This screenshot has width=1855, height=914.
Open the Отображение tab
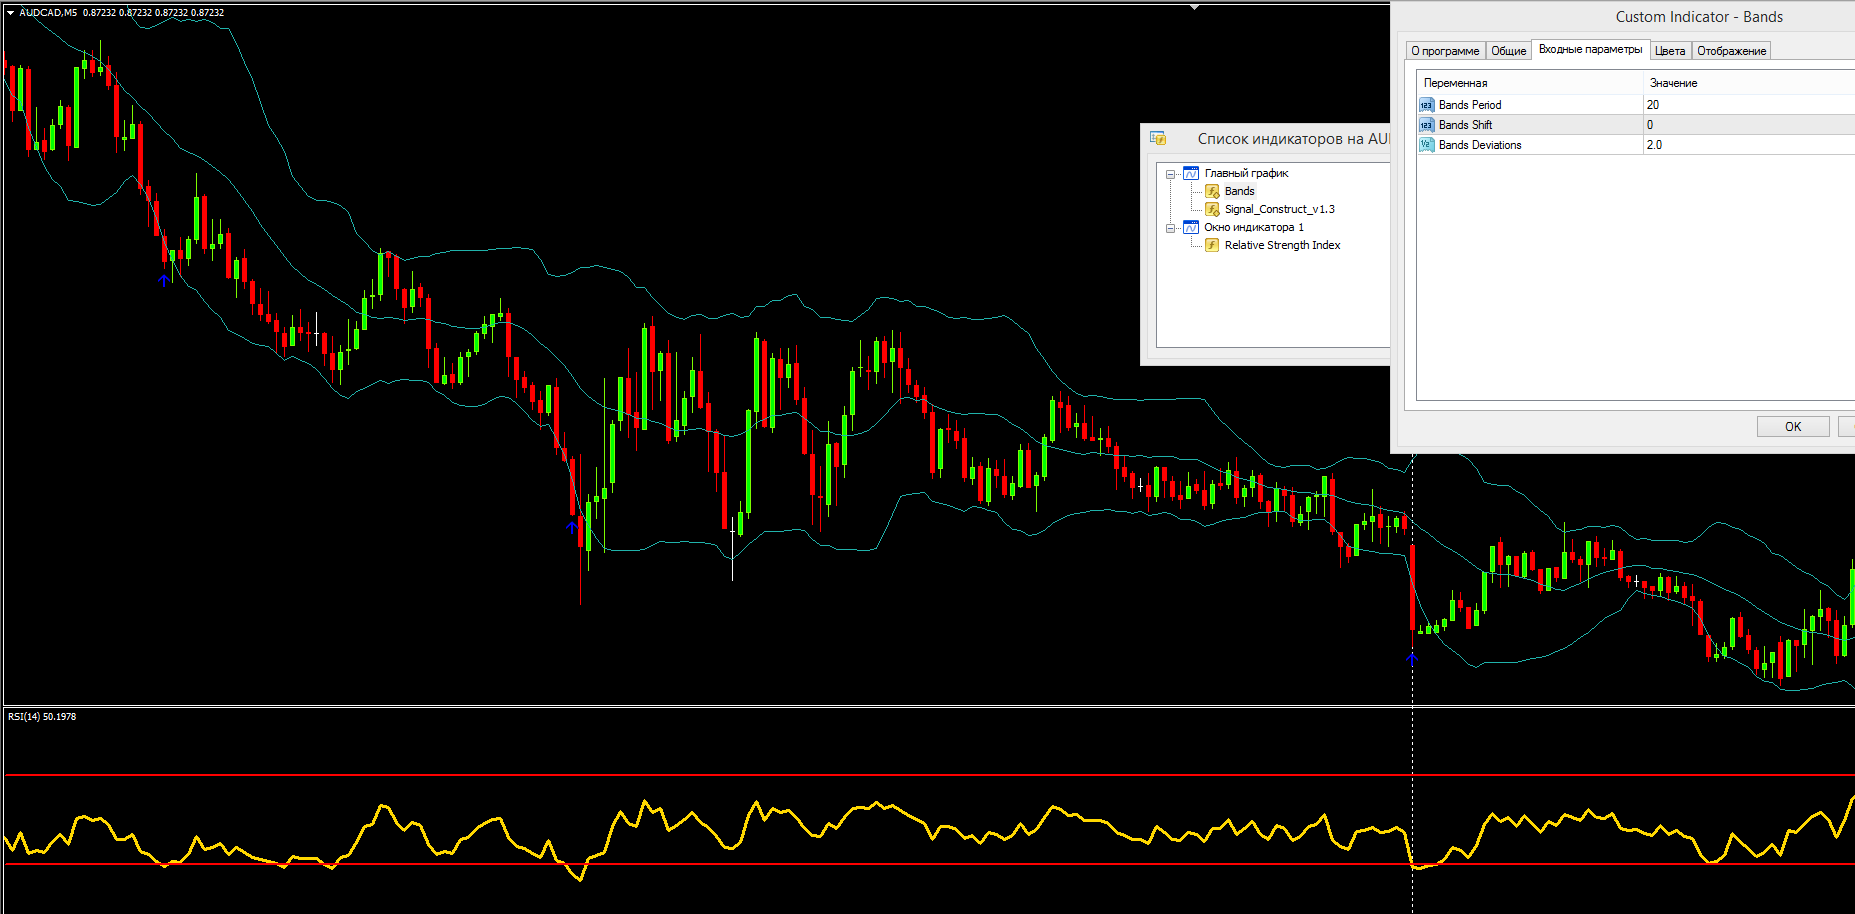coord(1731,51)
